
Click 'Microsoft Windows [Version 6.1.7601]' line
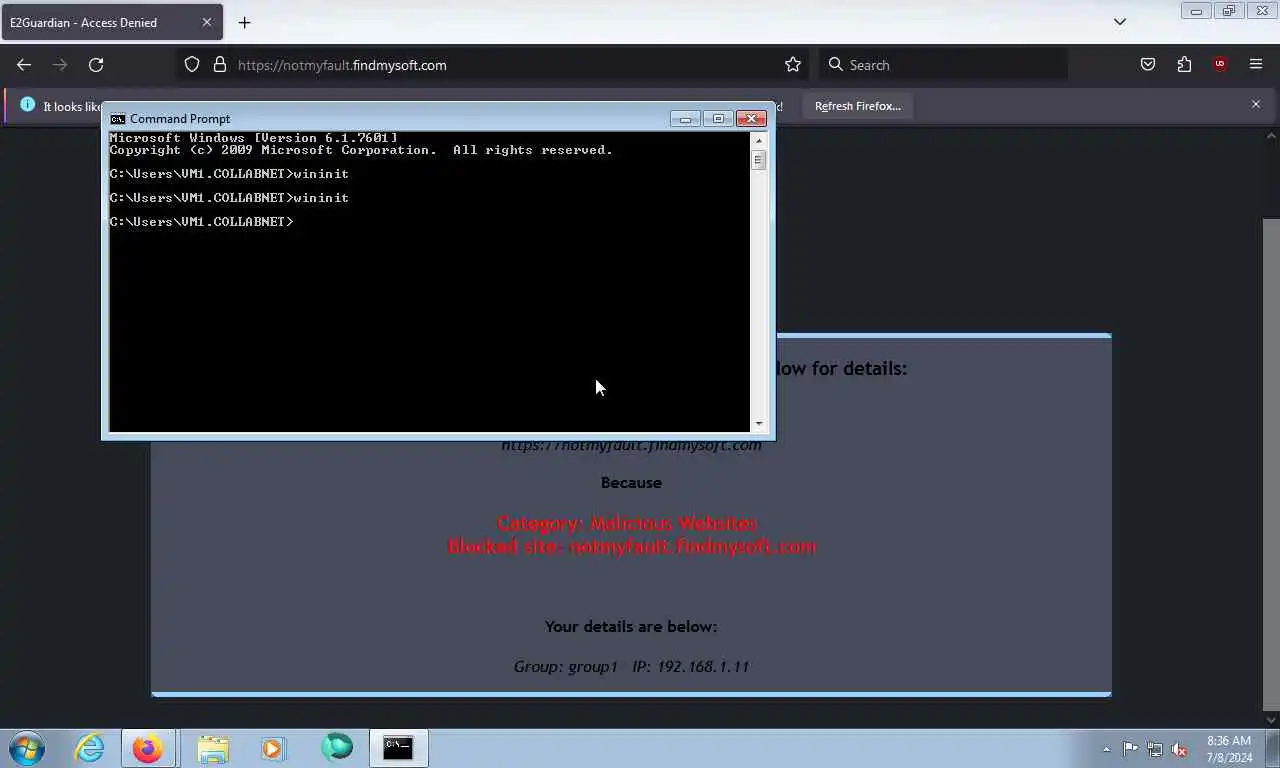point(253,138)
